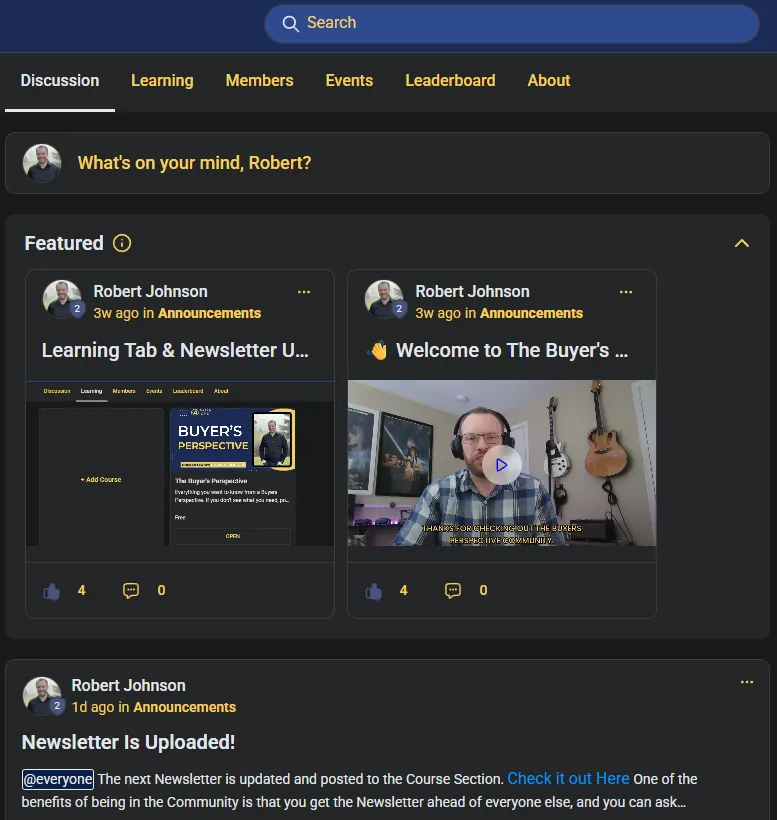Click Robert Johnson name on Newsletter Is Uploaded post
Image resolution: width=777 pixels, height=820 pixels.
tap(129, 685)
